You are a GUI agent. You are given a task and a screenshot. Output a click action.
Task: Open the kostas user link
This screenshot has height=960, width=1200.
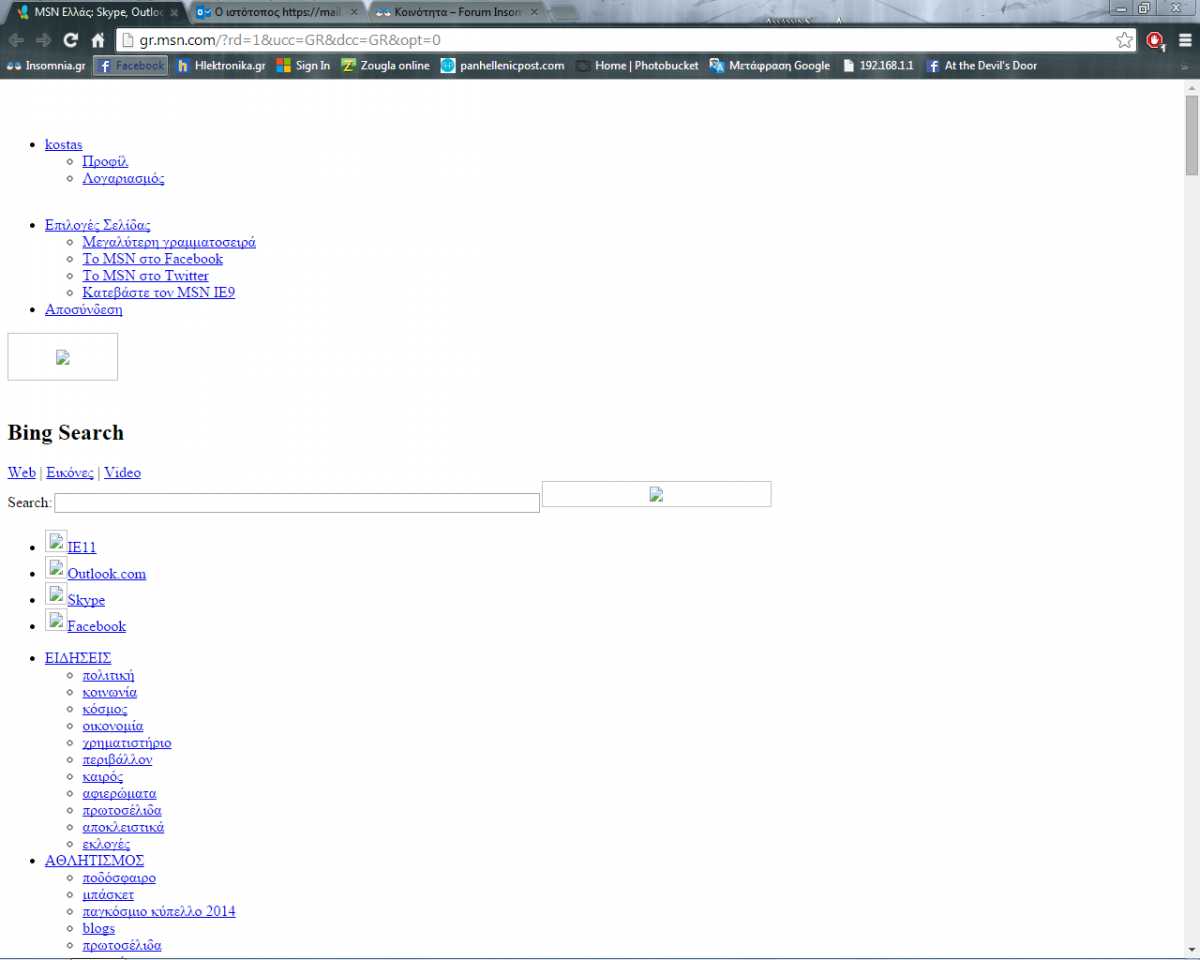64,145
